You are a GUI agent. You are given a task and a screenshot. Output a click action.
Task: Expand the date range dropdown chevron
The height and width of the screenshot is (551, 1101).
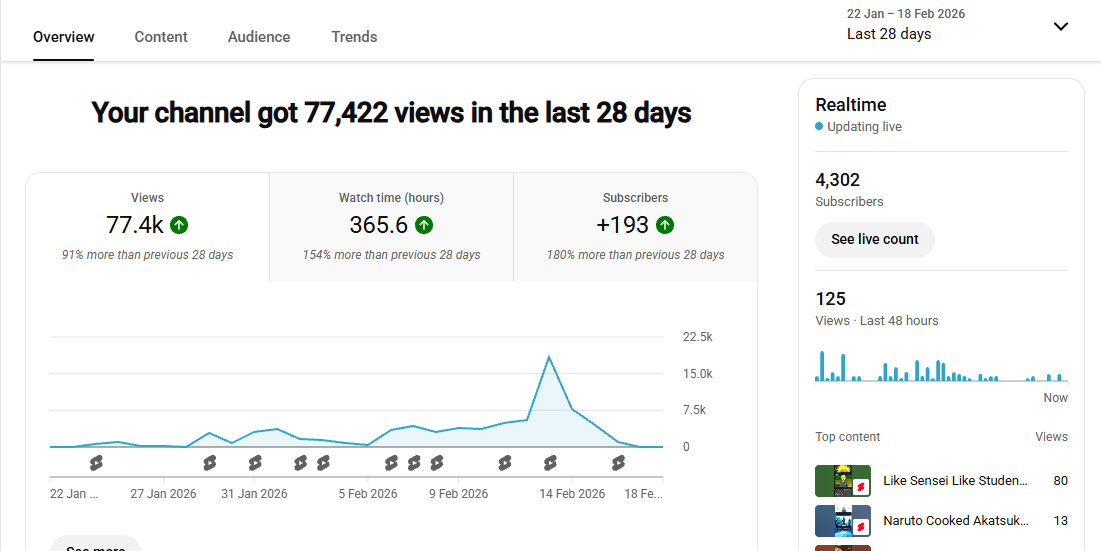click(1061, 26)
